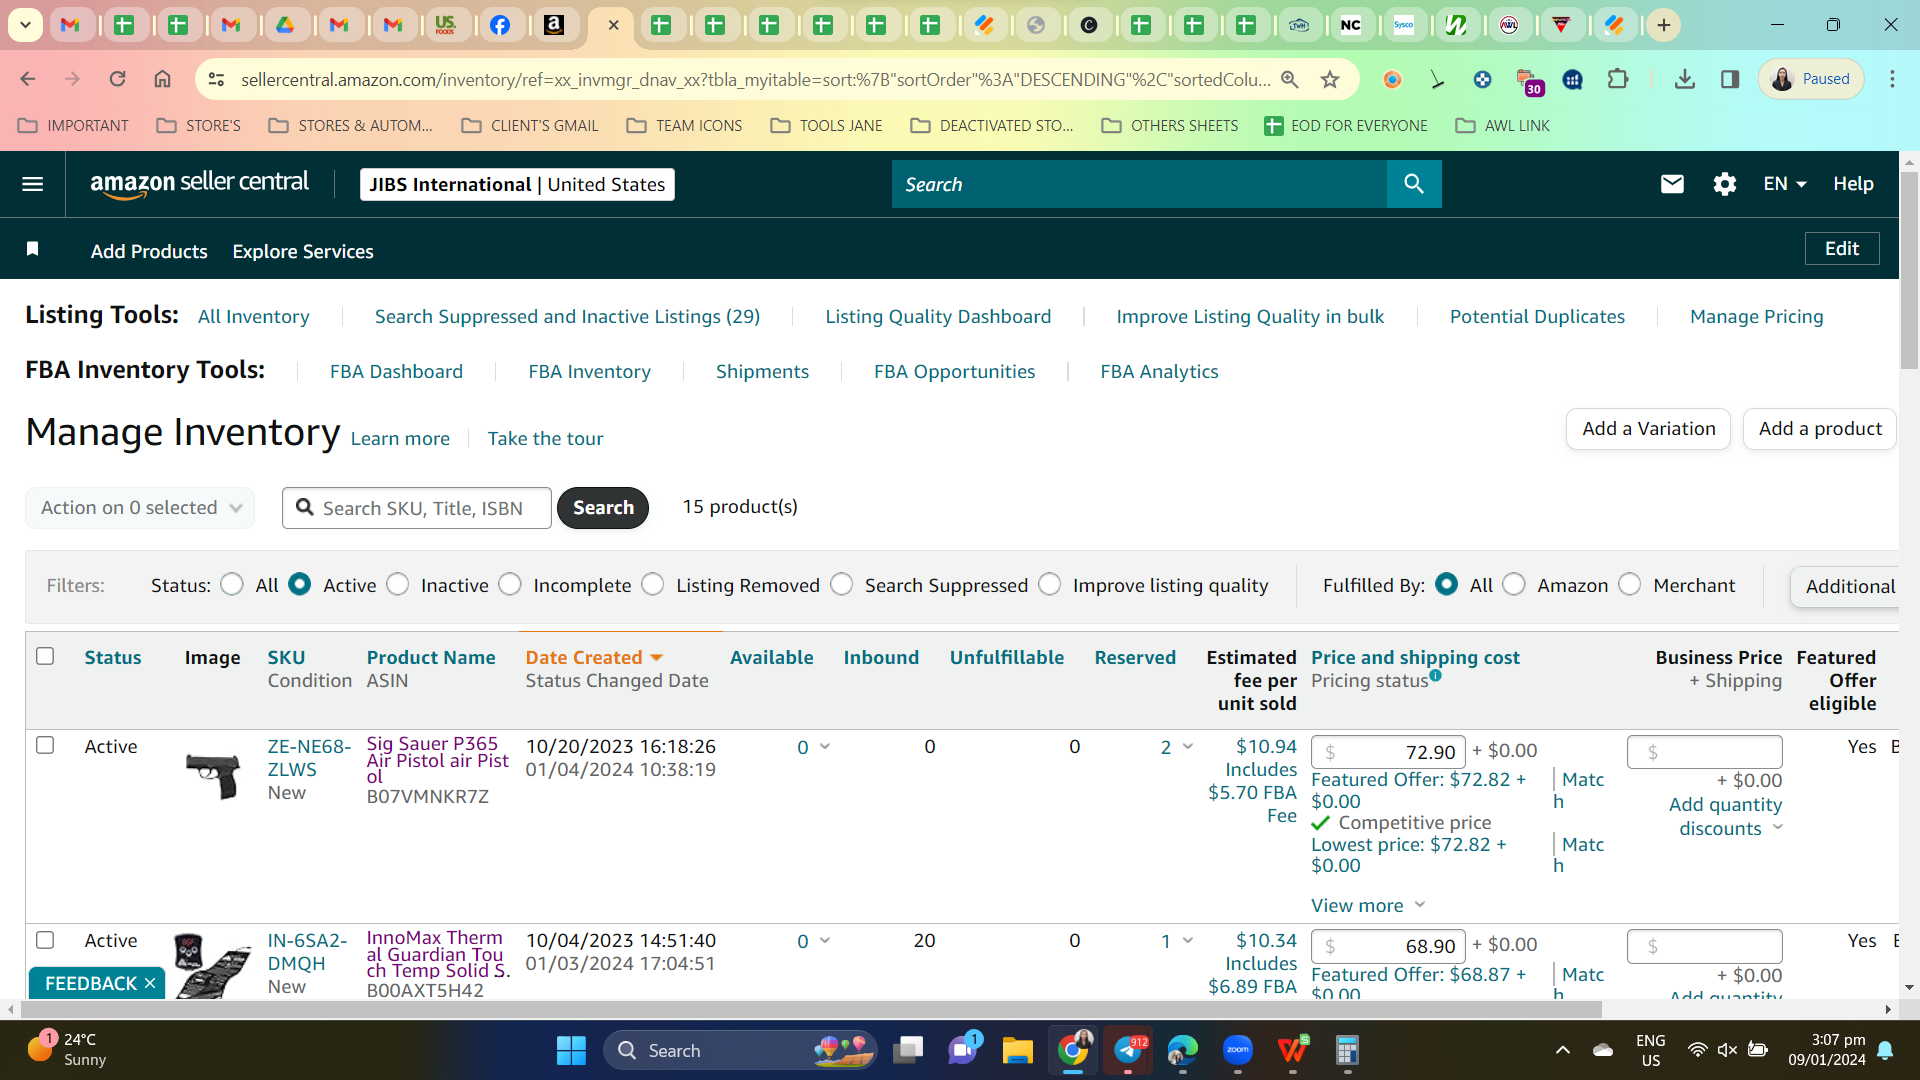The image size is (1920, 1080).
Task: Select the All status radio button
Action: (232, 584)
